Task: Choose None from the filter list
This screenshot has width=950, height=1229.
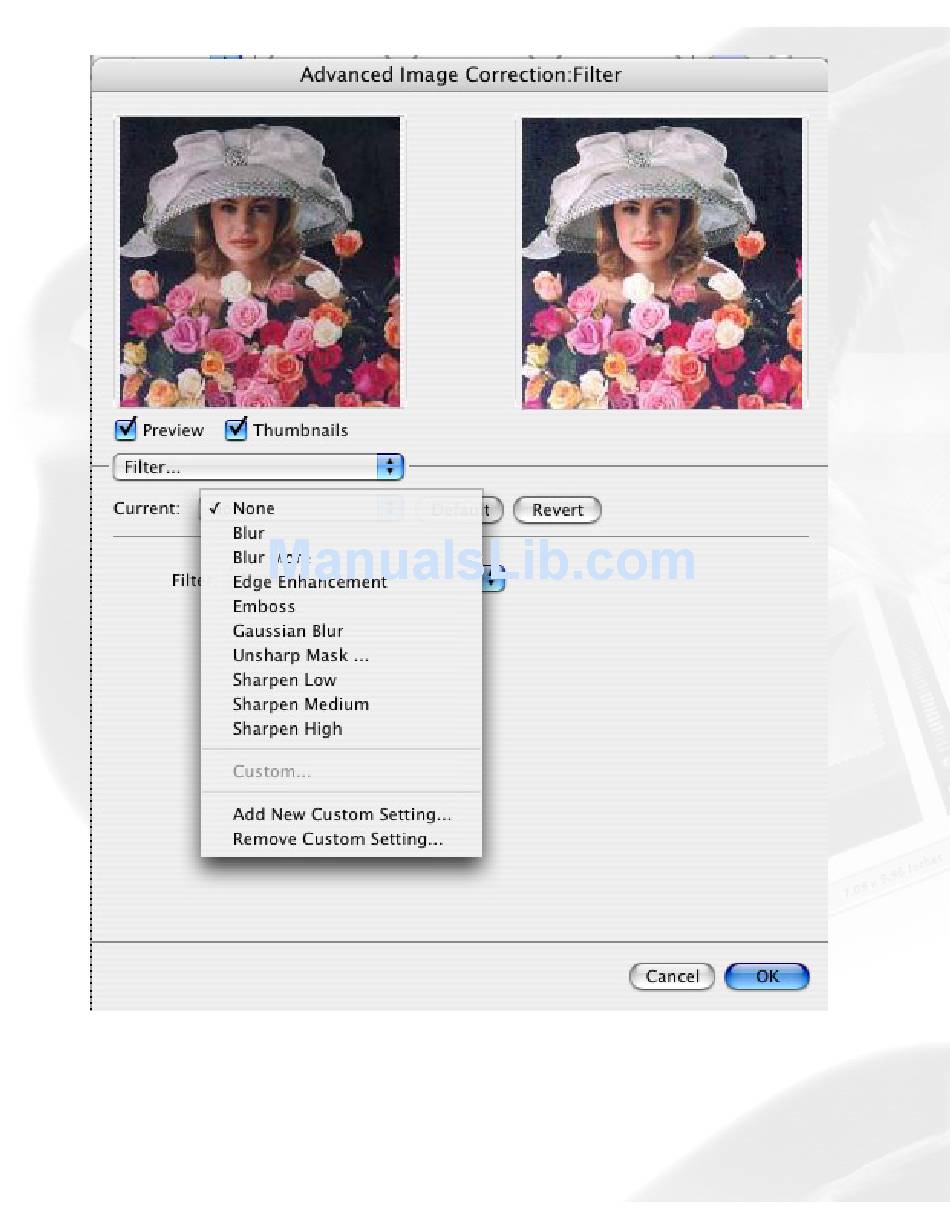Action: (341, 509)
